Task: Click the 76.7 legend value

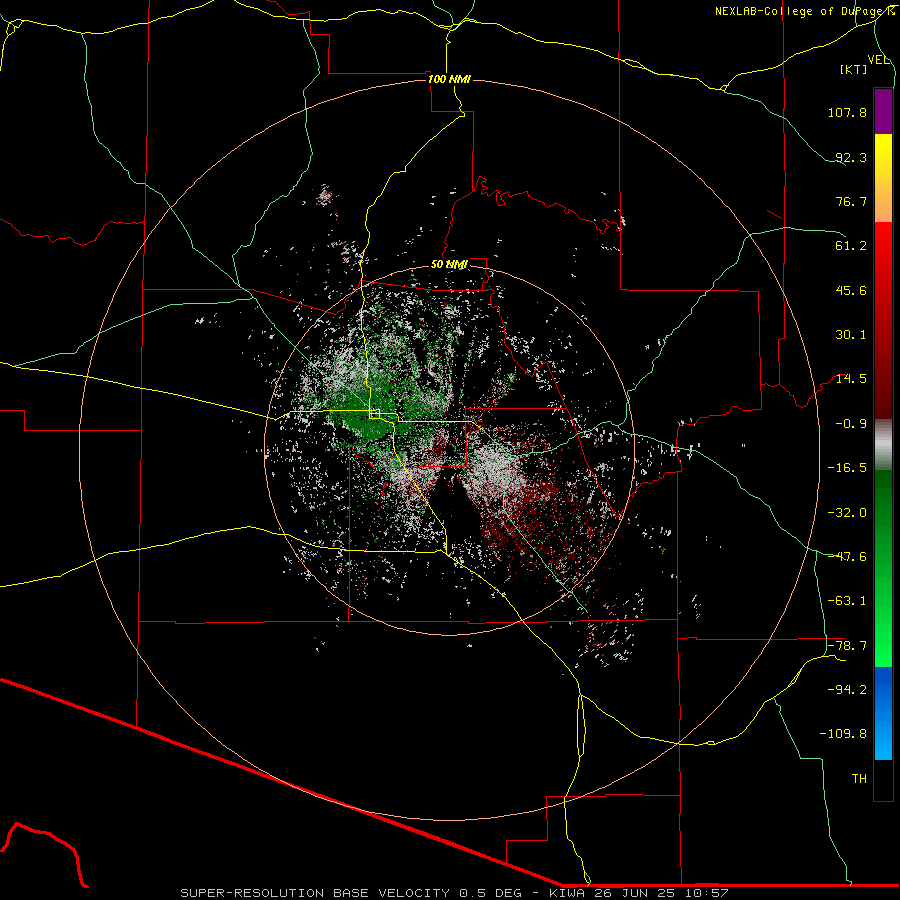Action: click(x=851, y=201)
